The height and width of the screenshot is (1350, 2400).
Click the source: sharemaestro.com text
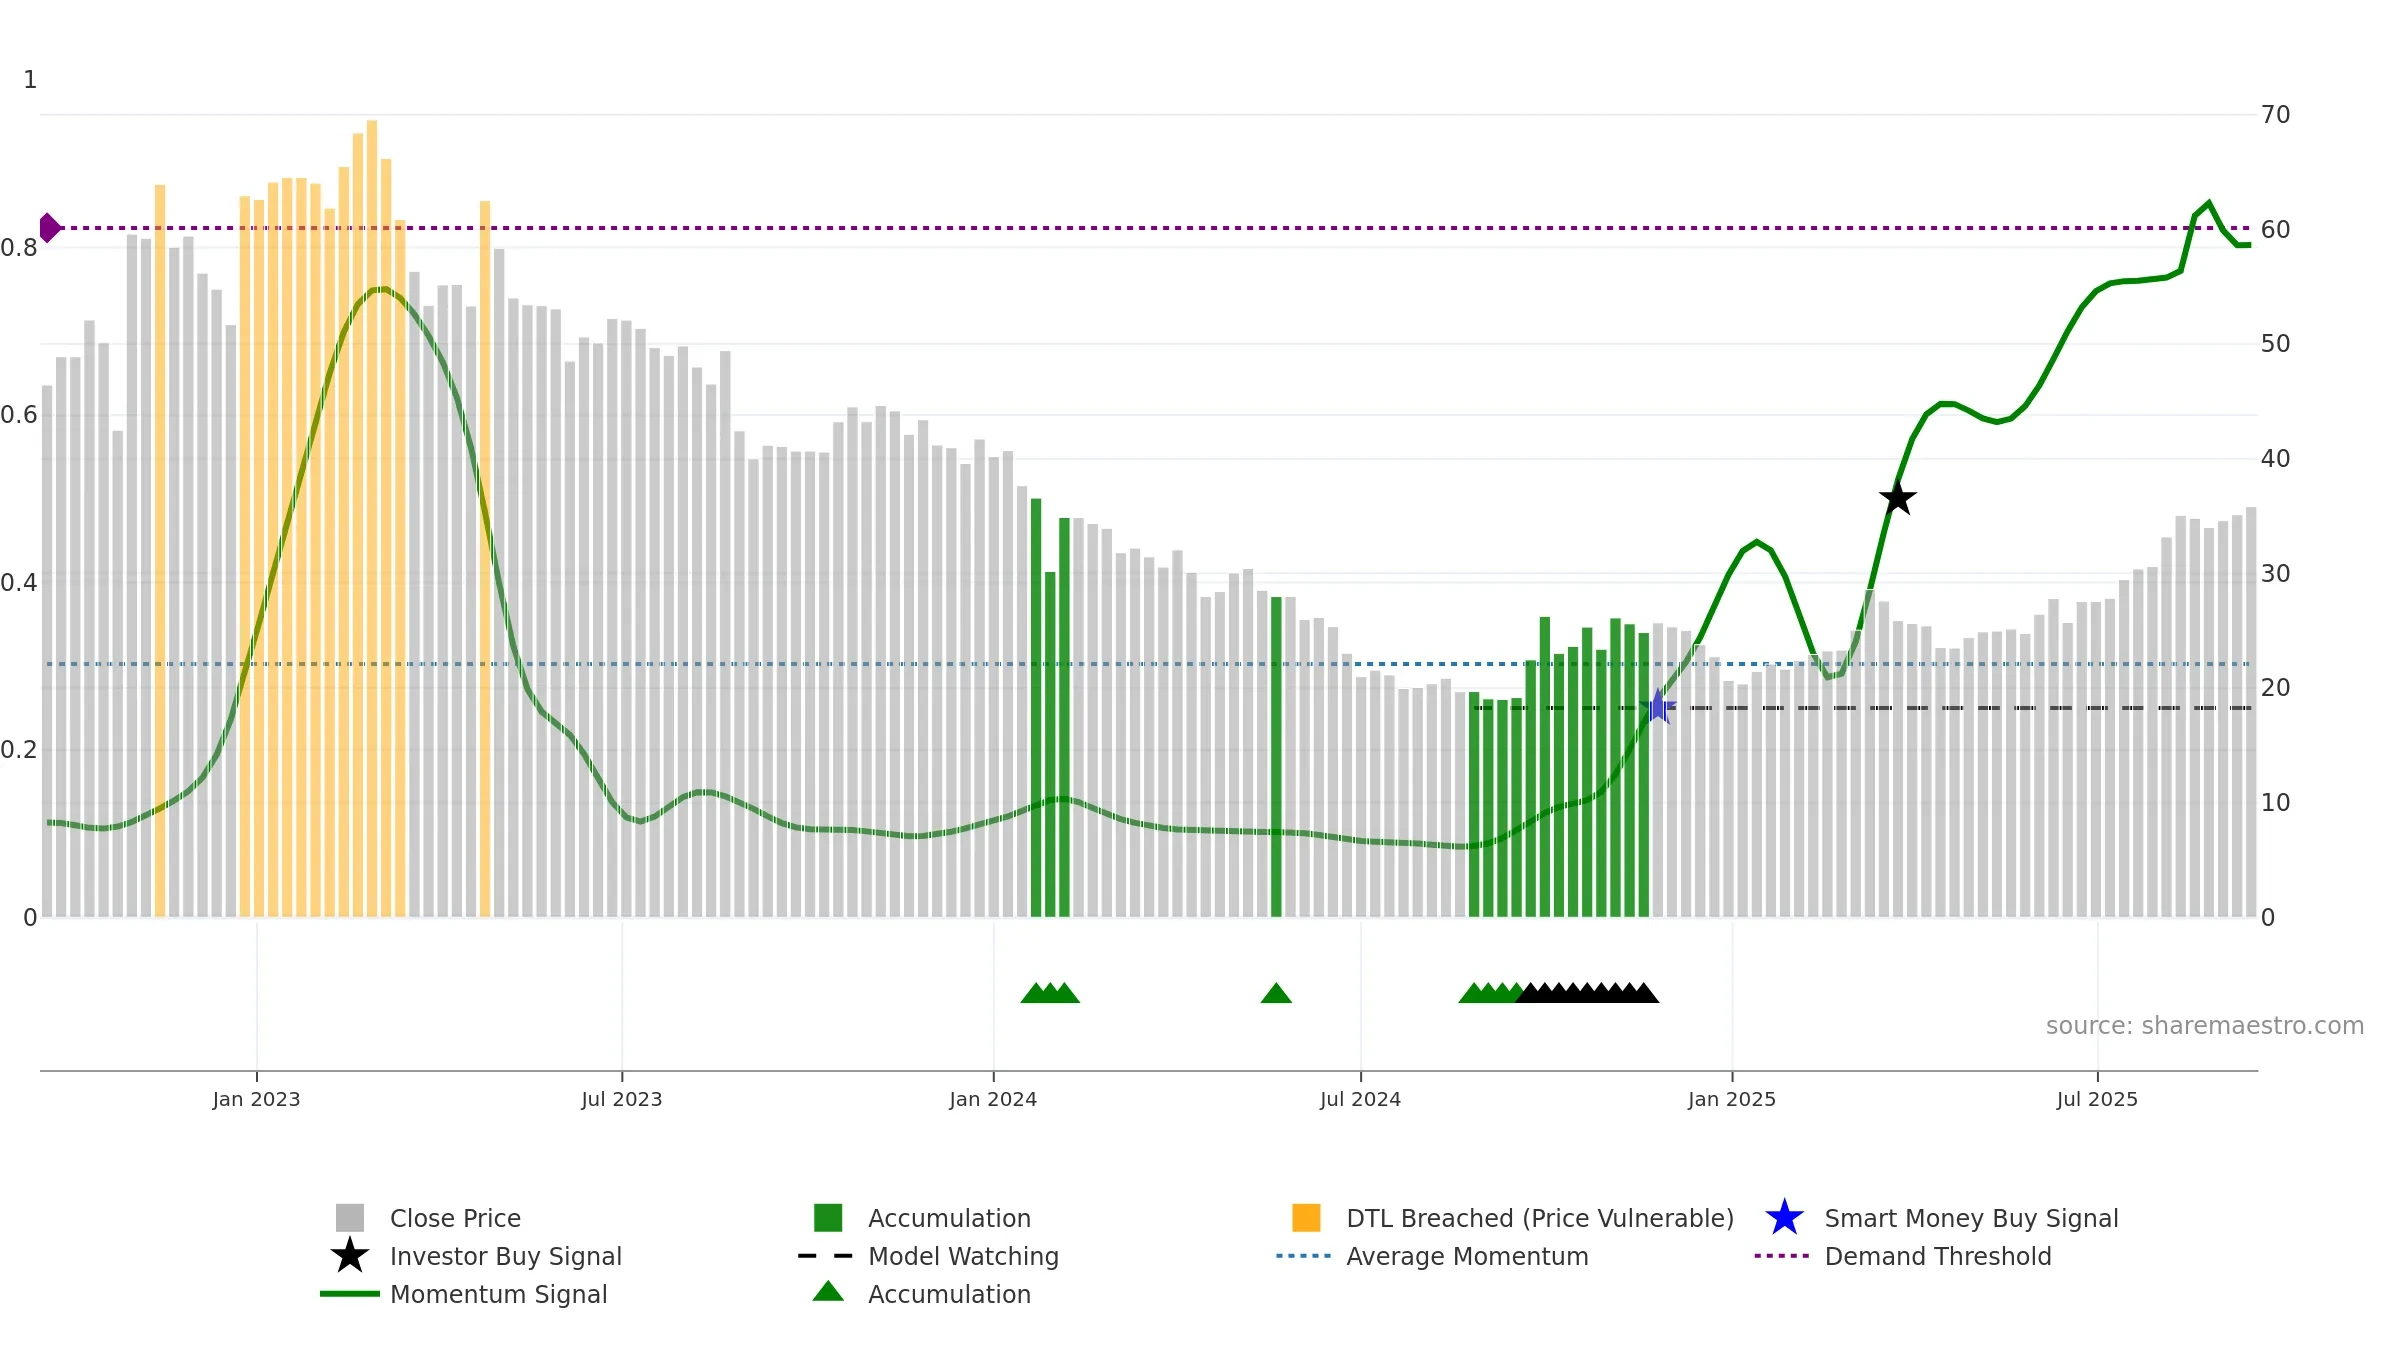[2204, 1026]
